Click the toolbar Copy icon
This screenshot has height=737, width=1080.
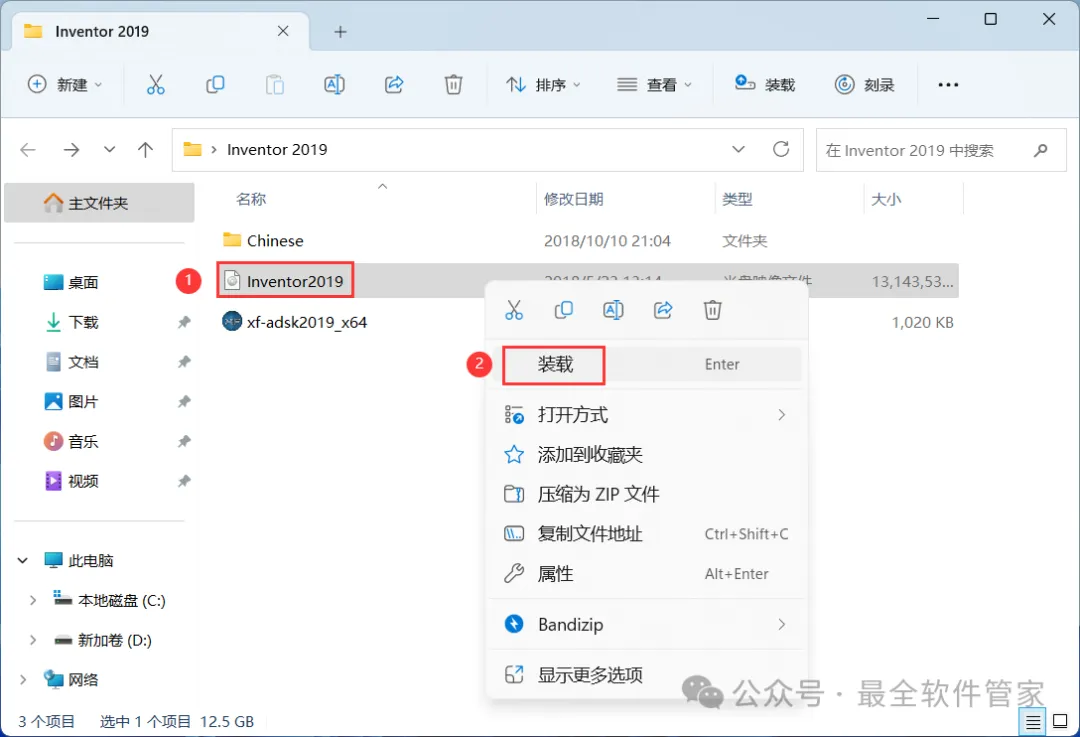pos(215,85)
